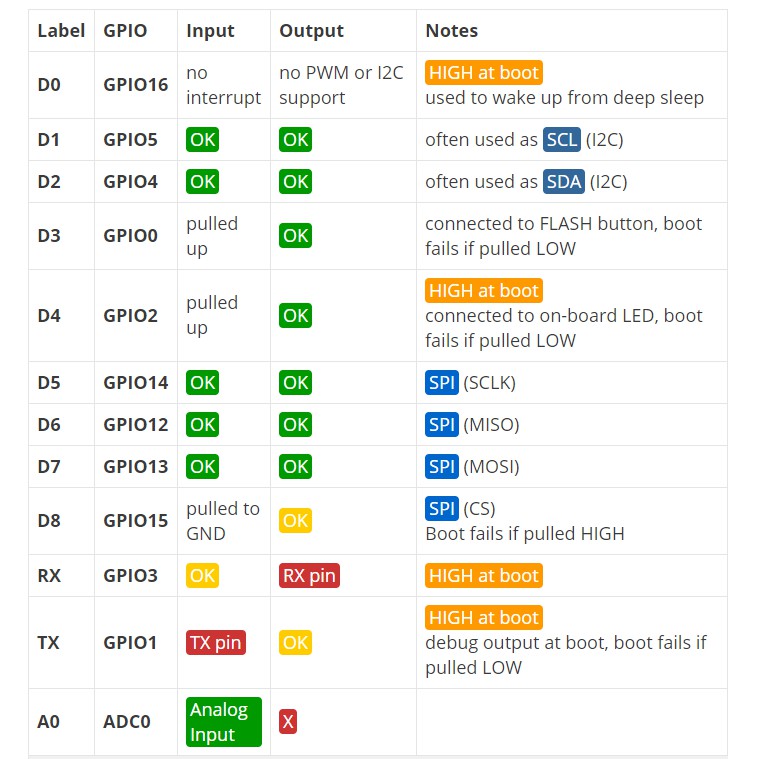759x759 pixels.
Task: Click the red X badge in A0 row
Action: (x=288, y=722)
